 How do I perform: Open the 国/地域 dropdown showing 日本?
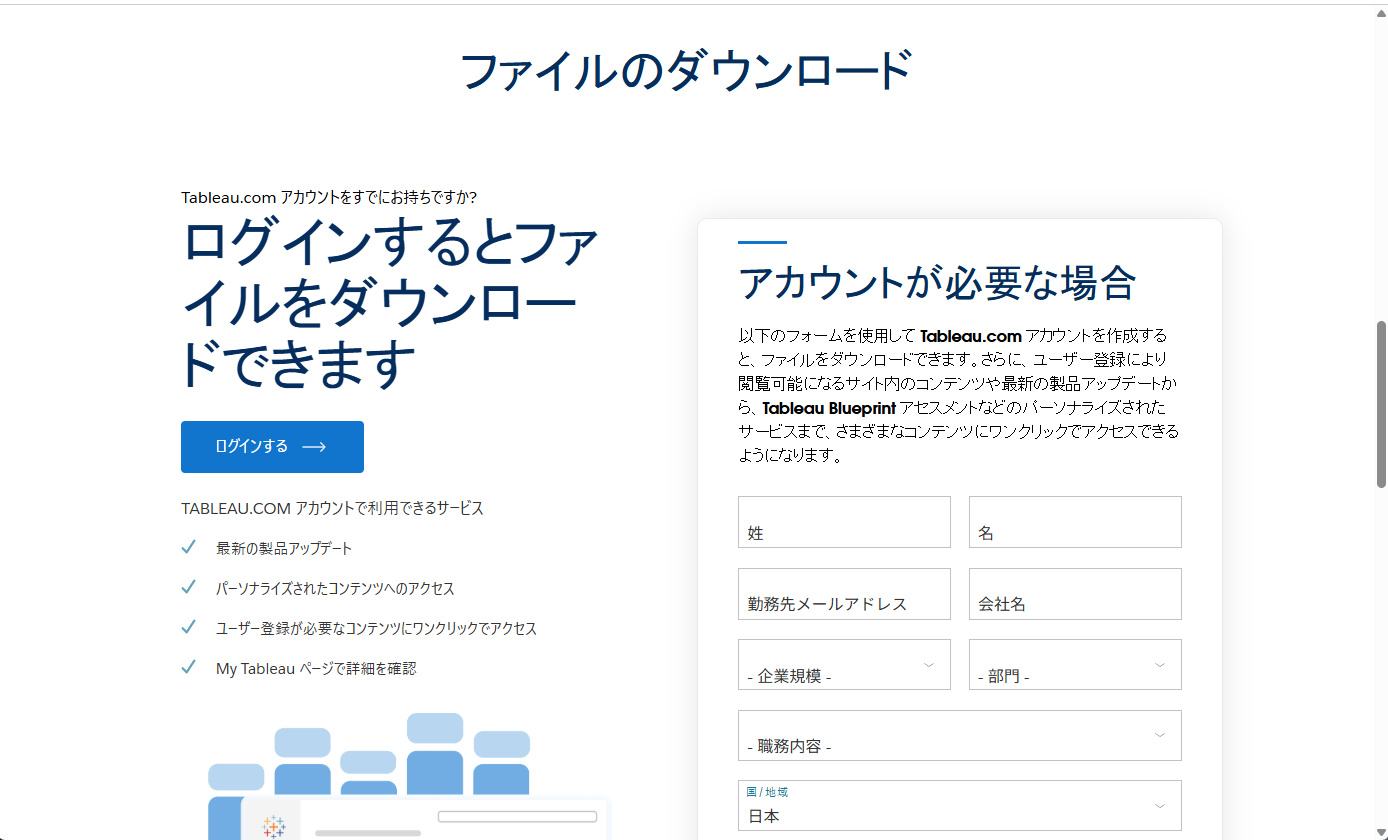959,806
